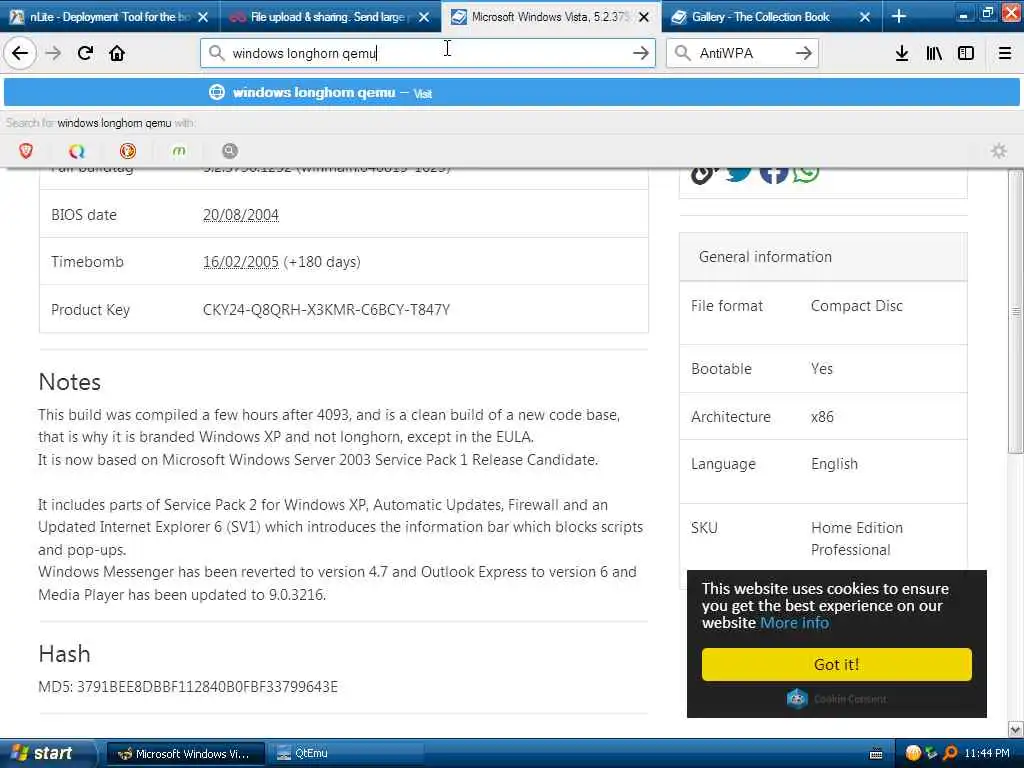Click the Cookie Consent logo link

837,699
